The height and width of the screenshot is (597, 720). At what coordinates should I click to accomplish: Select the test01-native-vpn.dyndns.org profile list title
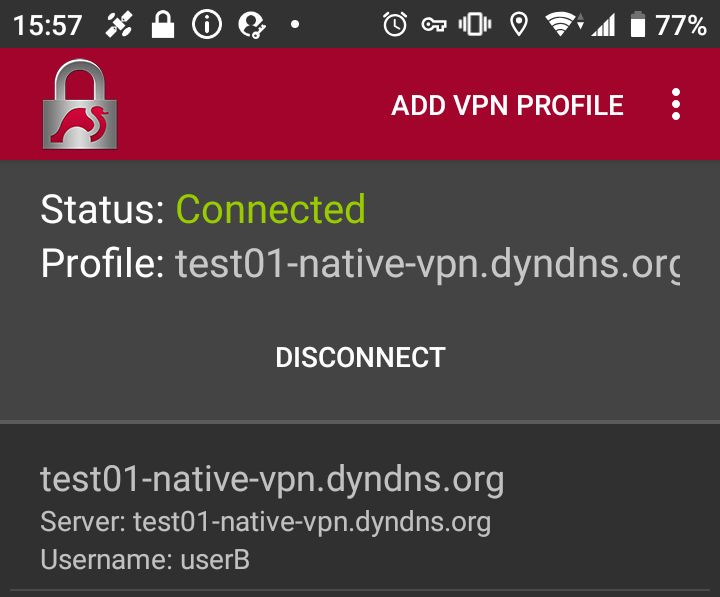point(272,480)
